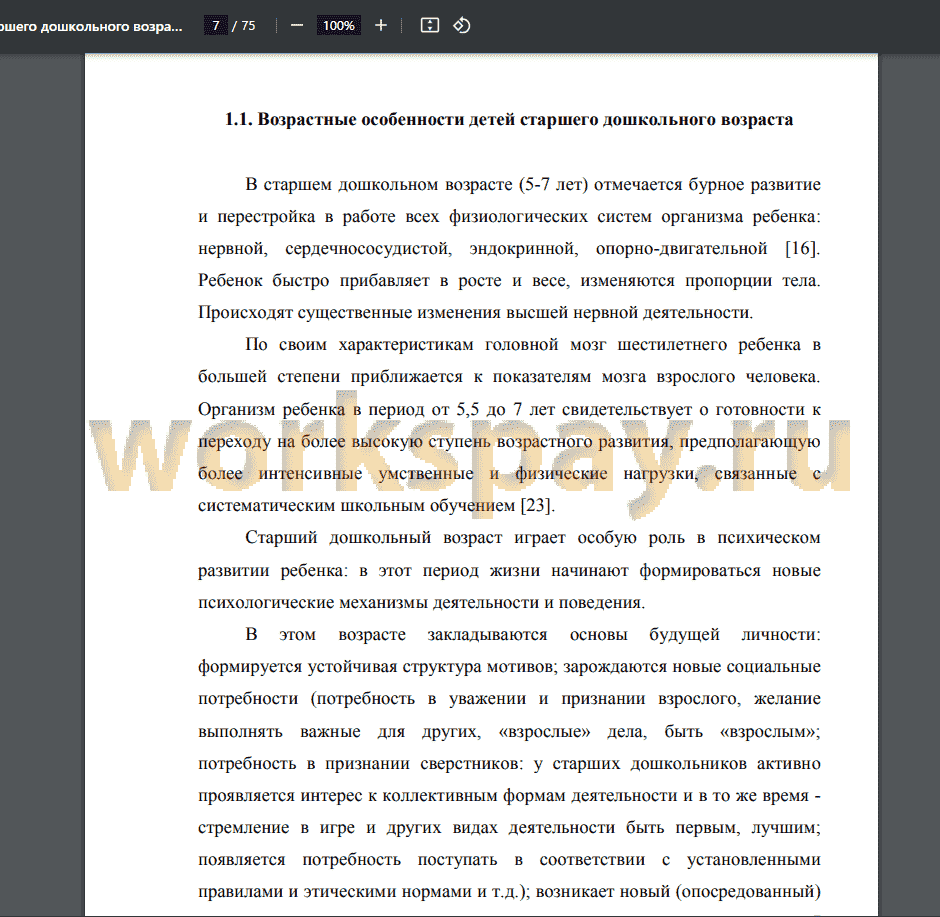Click the word "Происходят" starting a sentence

pos(245,313)
